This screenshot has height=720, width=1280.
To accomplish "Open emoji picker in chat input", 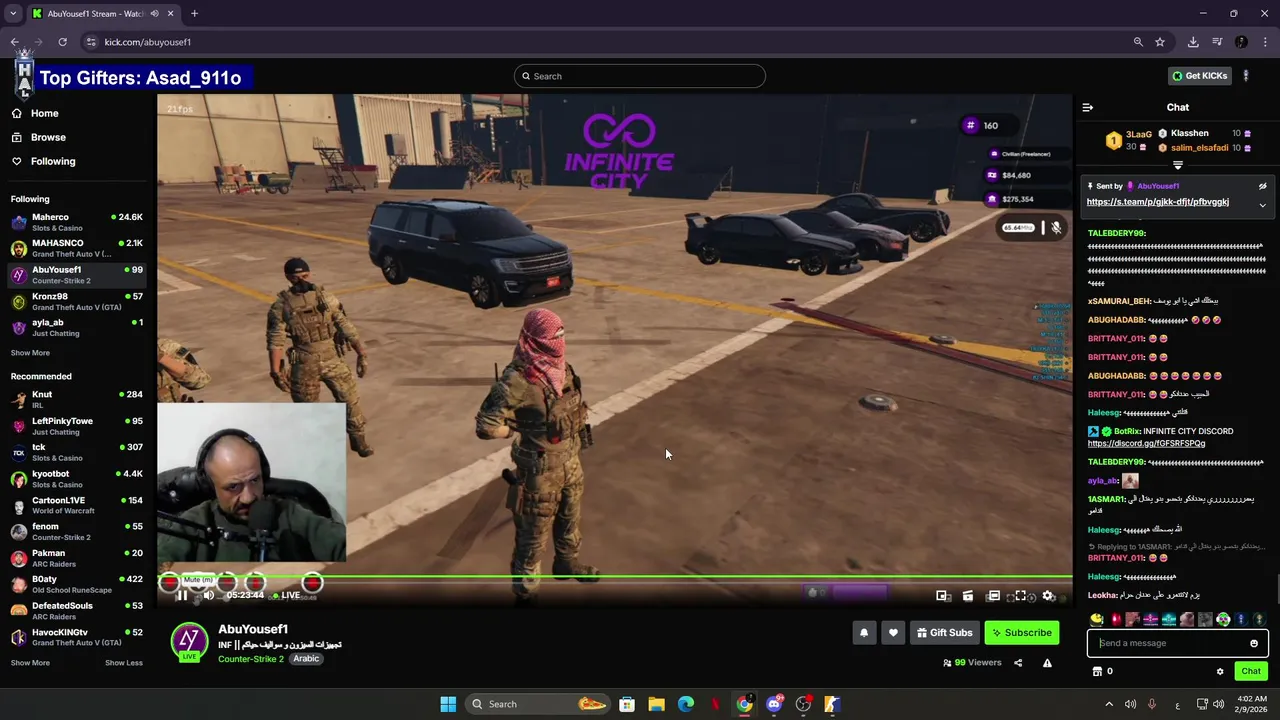I will (1254, 643).
